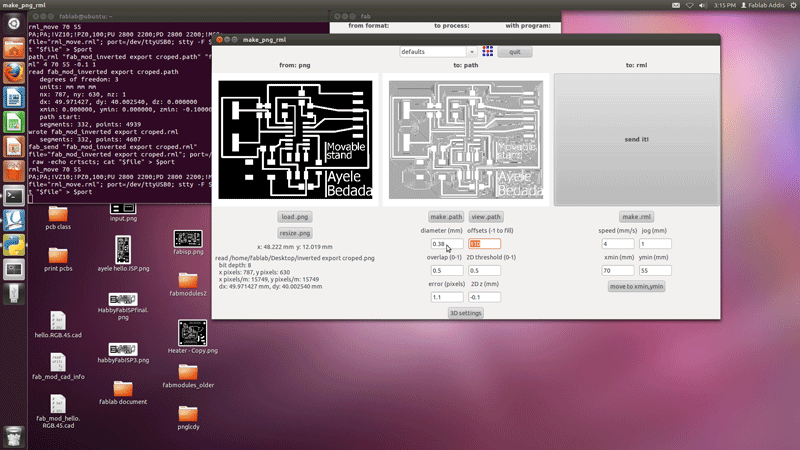The width and height of the screenshot is (800, 450).
Task: Open the Fablab Addis user menu
Action: pos(763,5)
